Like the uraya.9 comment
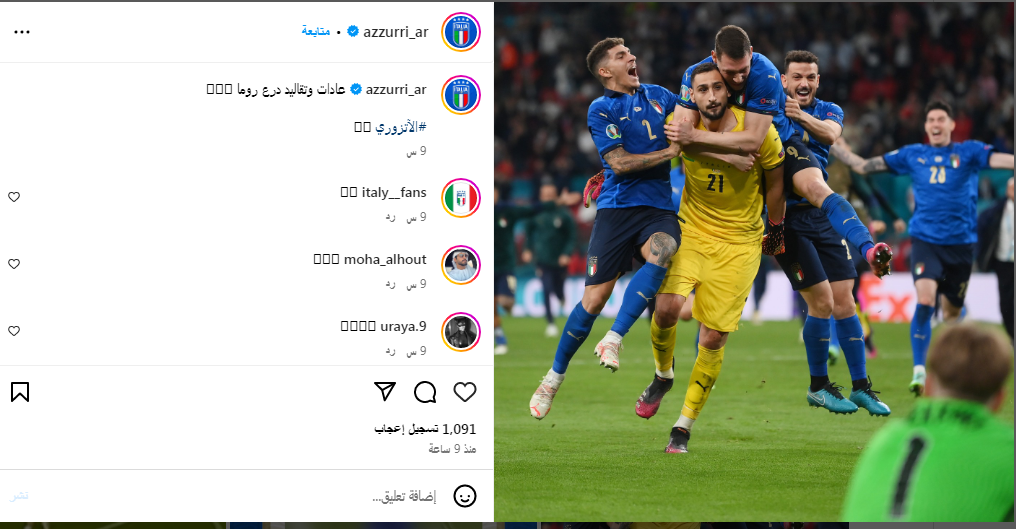 click(14, 331)
